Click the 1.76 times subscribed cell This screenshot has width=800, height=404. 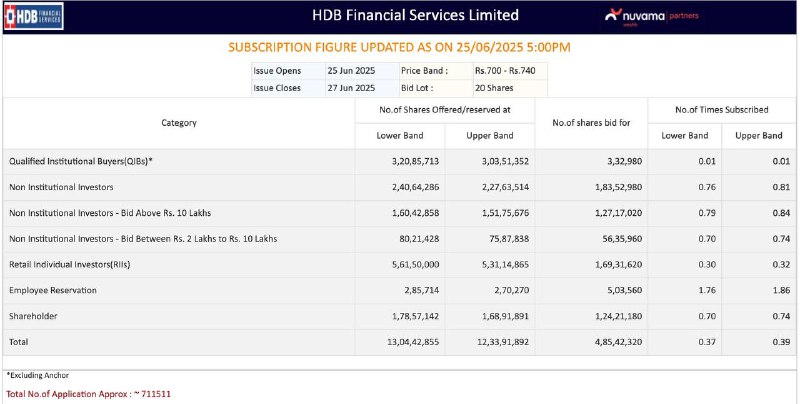pyautogui.click(x=707, y=290)
